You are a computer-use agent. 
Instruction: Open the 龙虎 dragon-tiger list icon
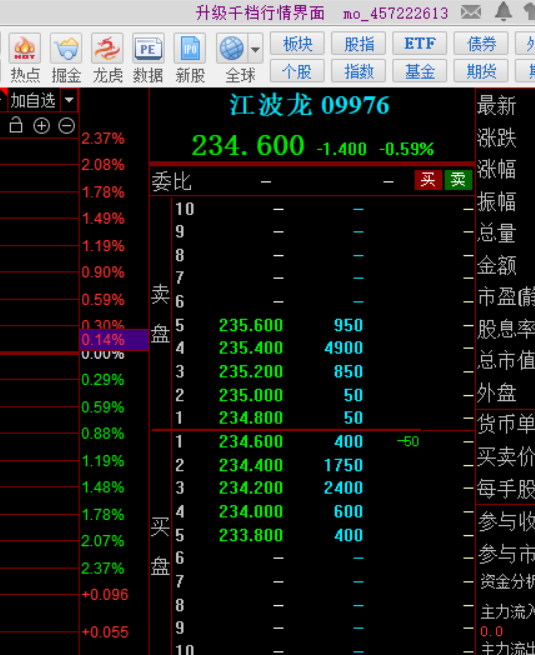click(x=107, y=48)
